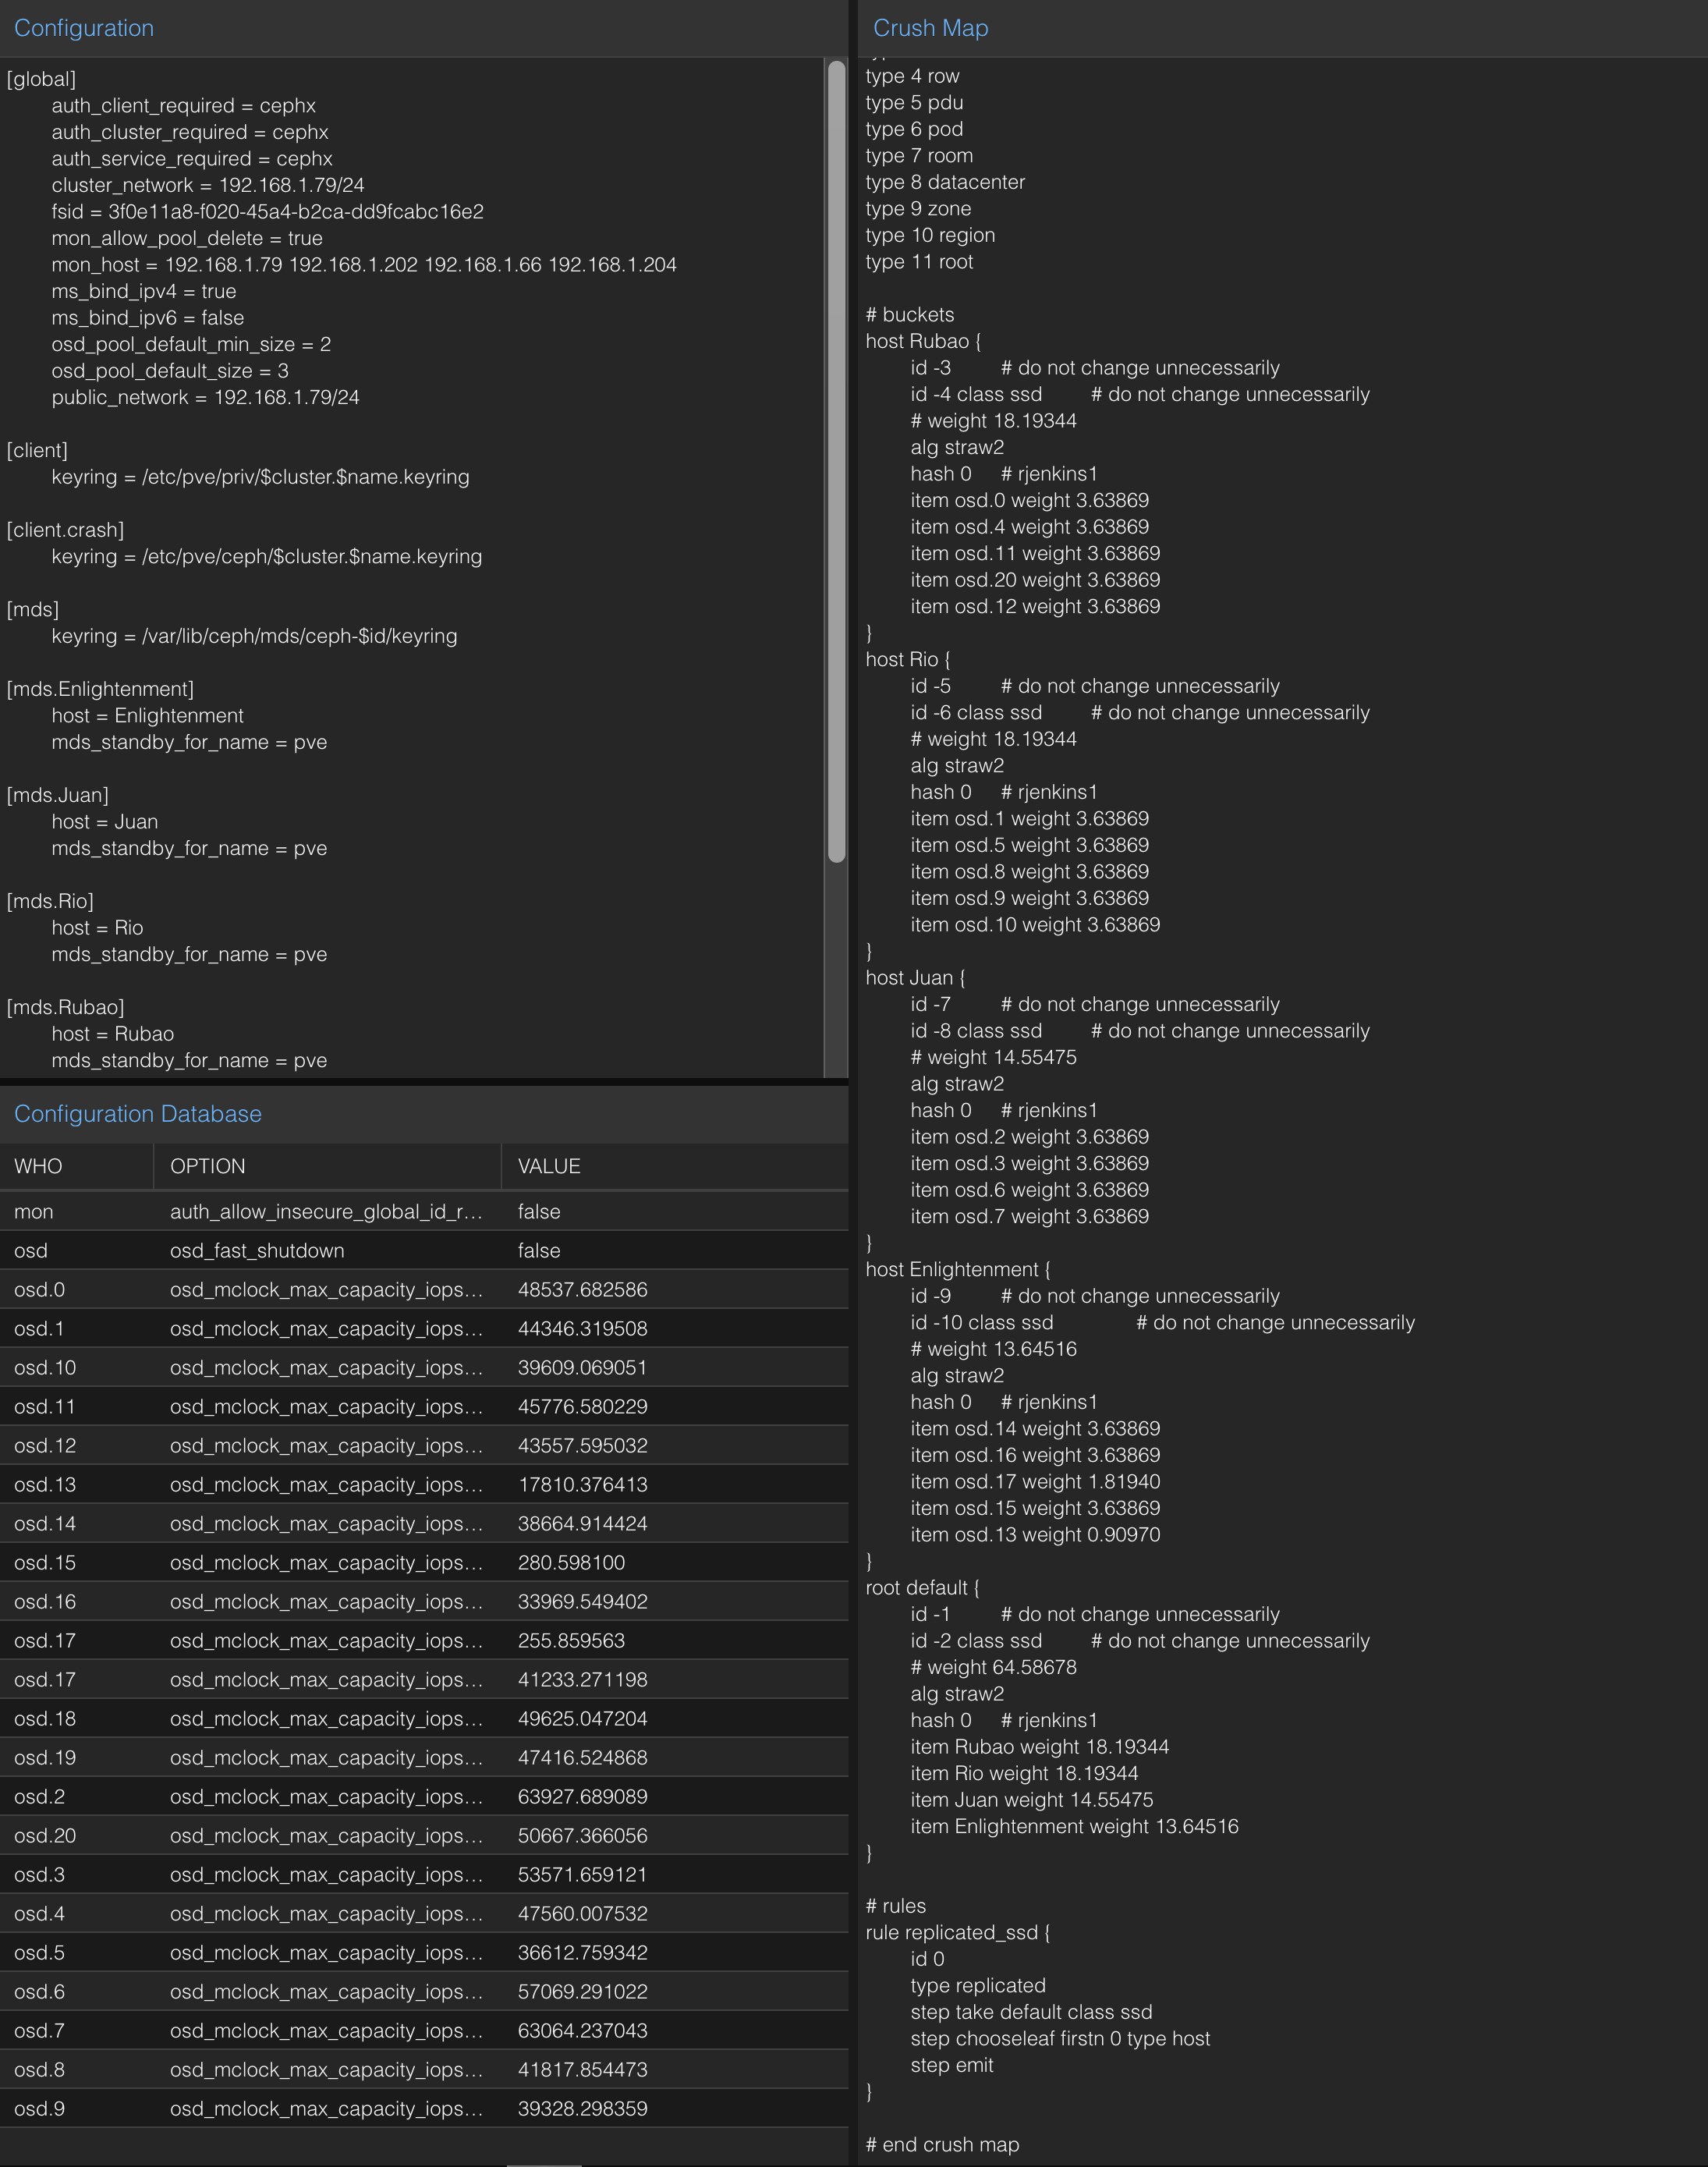Click the mon_host line in configuration
1708x2167 pixels.
(x=364, y=265)
